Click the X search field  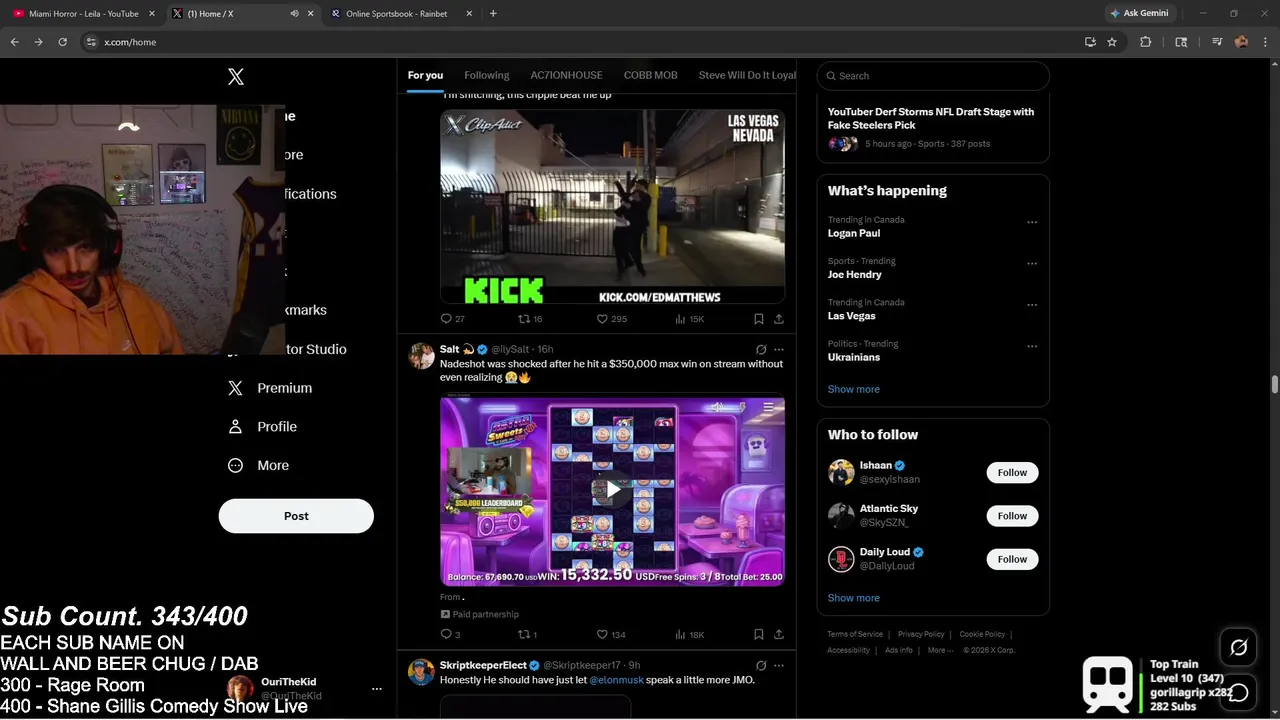pyautogui.click(x=933, y=76)
